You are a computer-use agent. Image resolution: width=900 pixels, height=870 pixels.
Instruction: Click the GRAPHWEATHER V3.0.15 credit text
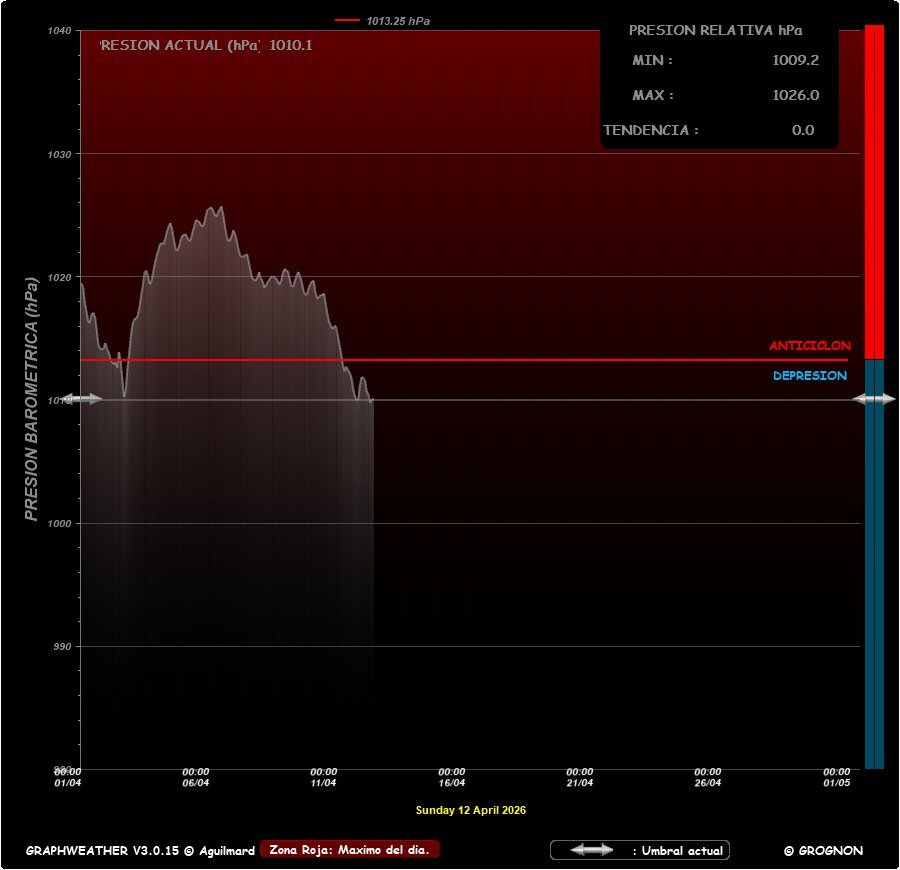139,851
